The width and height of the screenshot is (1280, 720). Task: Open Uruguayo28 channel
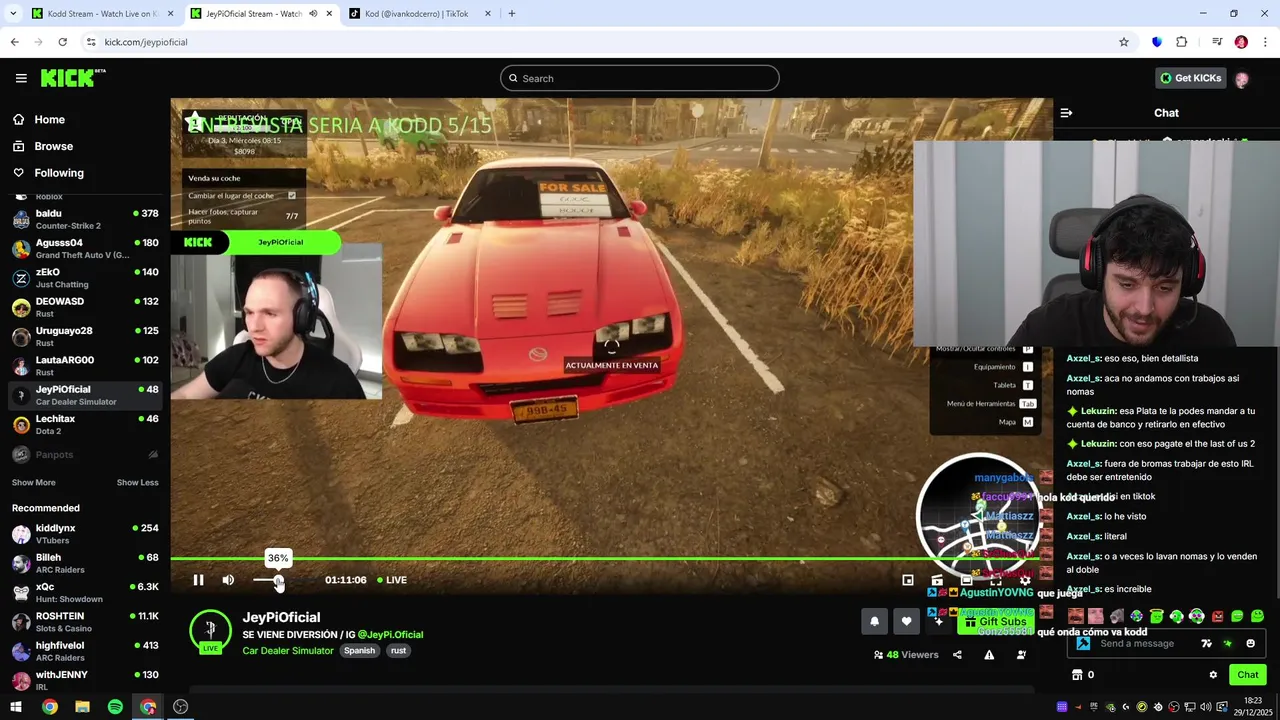(85, 337)
